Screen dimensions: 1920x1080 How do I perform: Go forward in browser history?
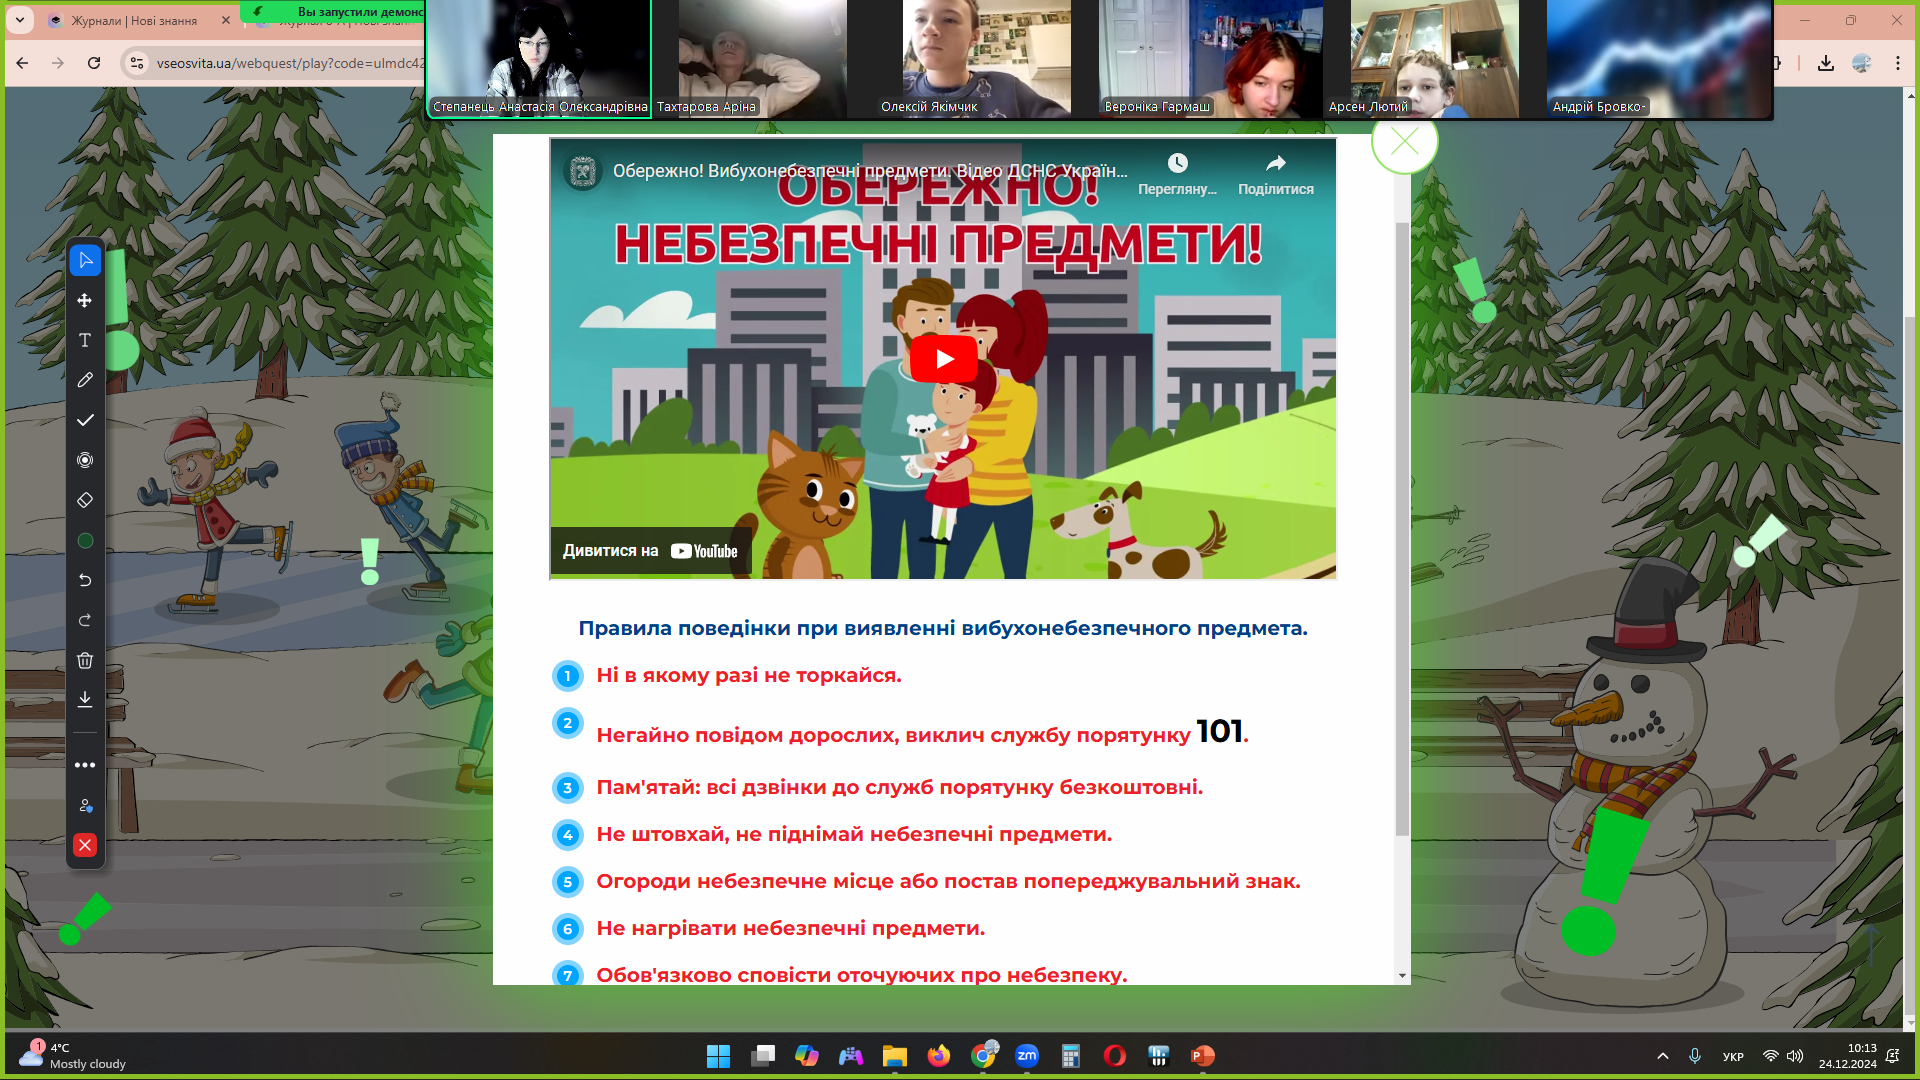click(58, 63)
